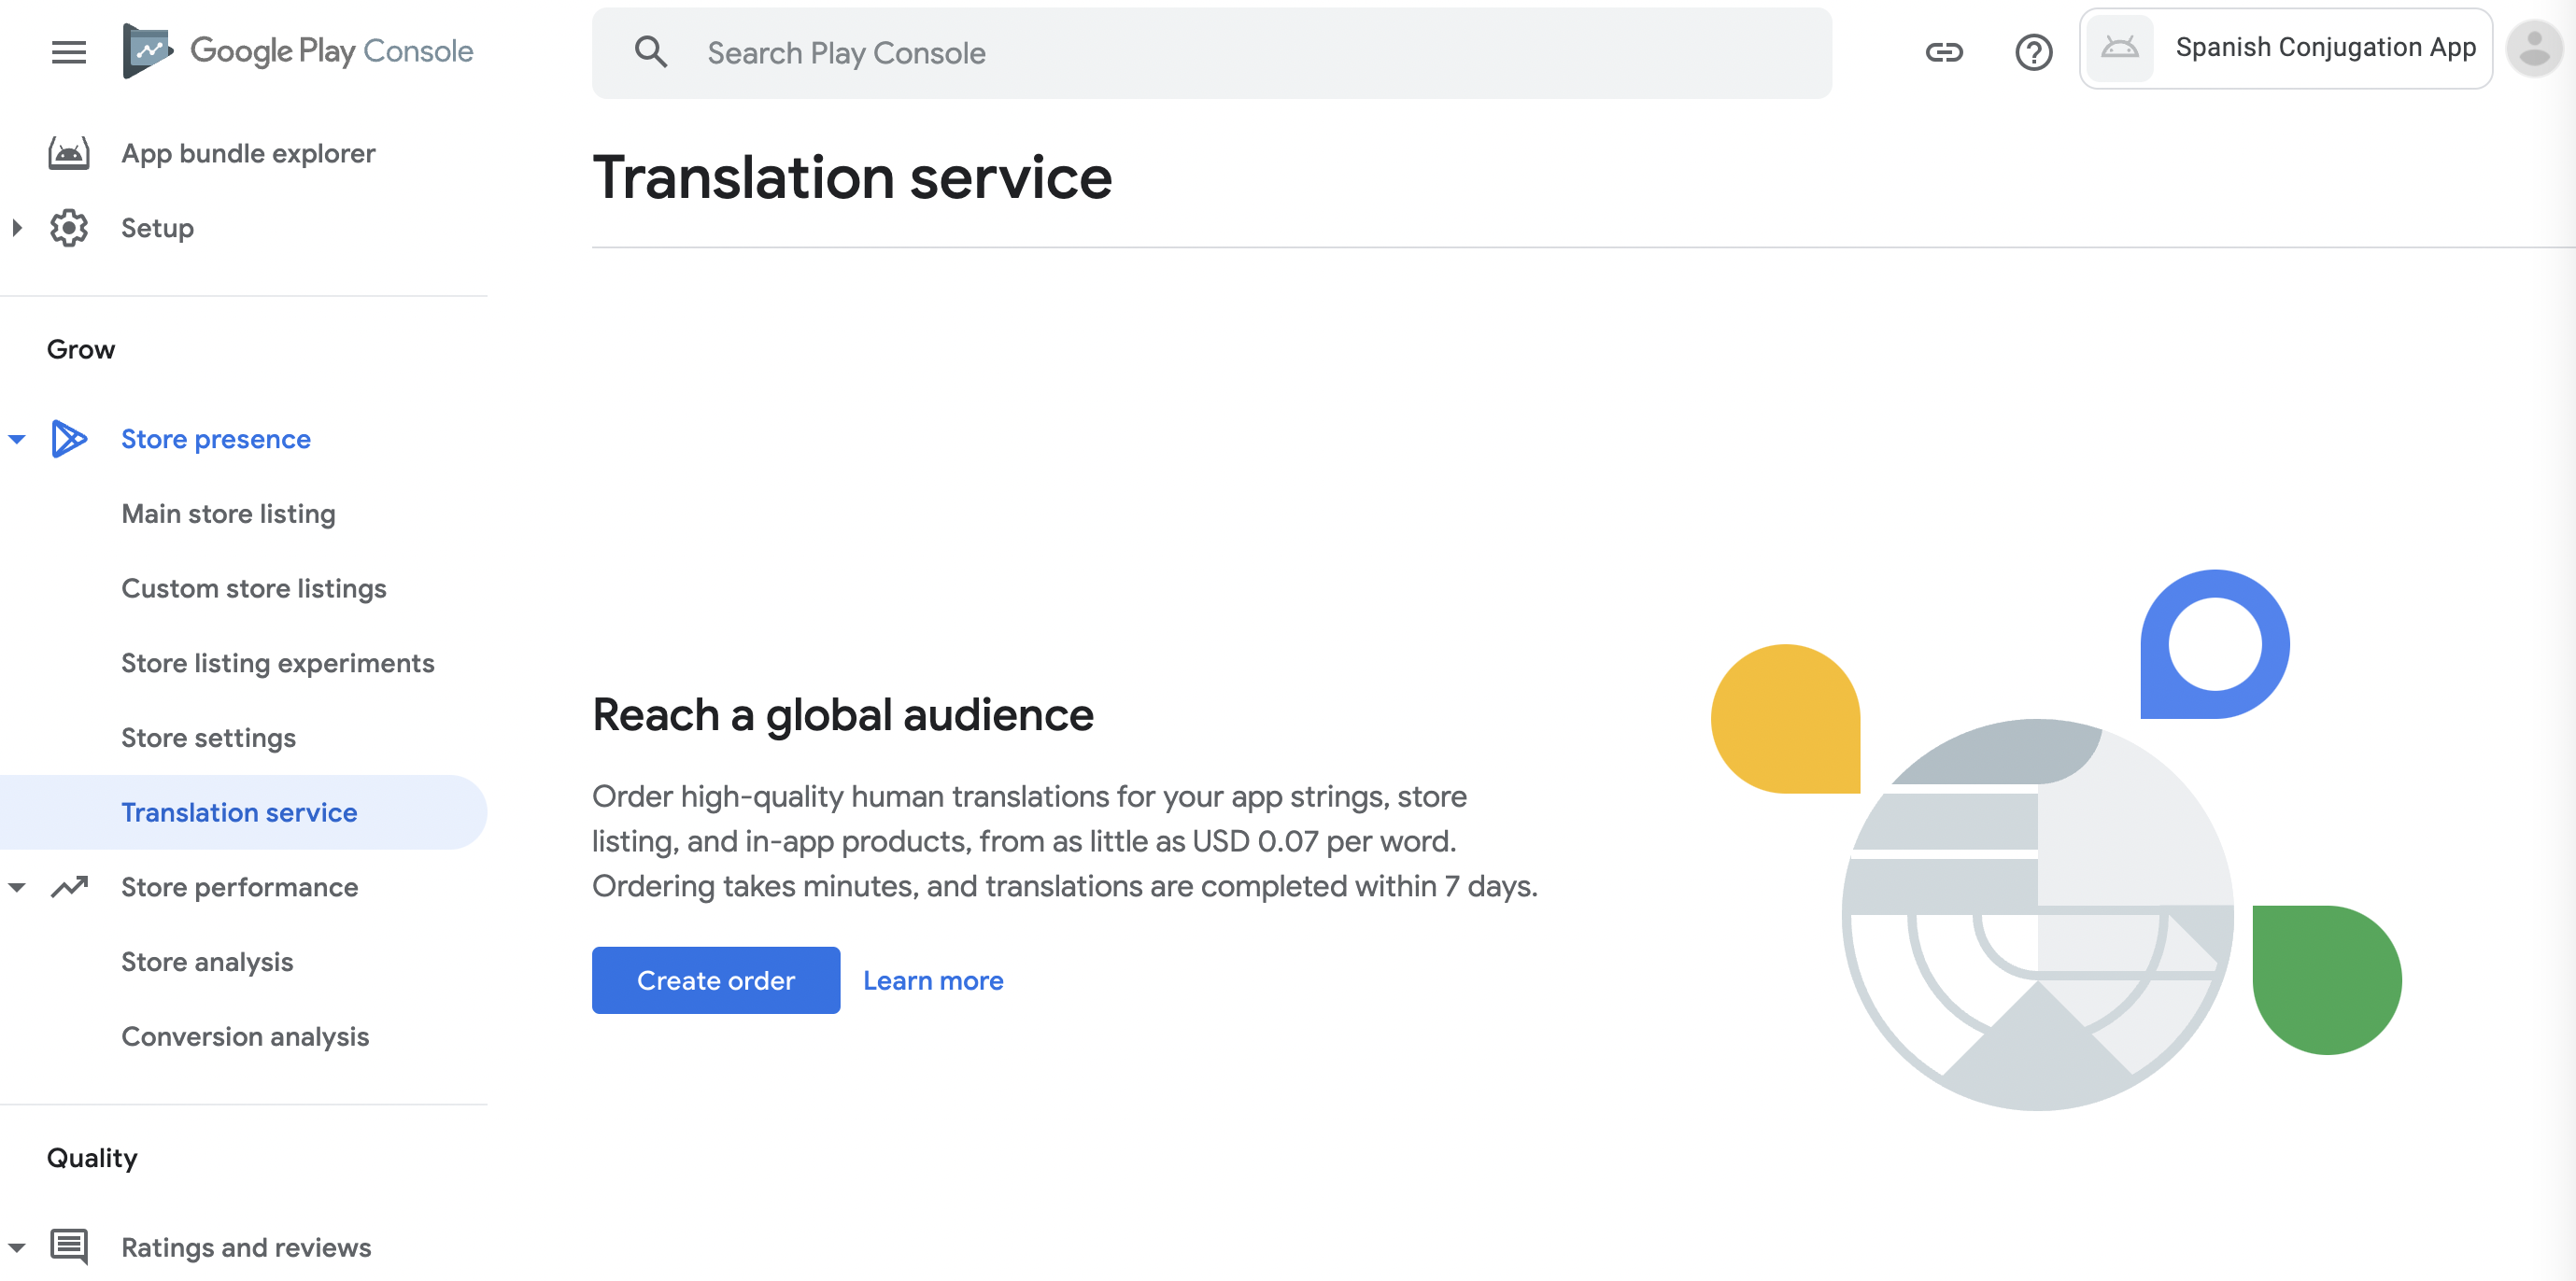The image size is (2576, 1281).
Task: Navigate to Store analysis section
Action: pyautogui.click(x=207, y=961)
